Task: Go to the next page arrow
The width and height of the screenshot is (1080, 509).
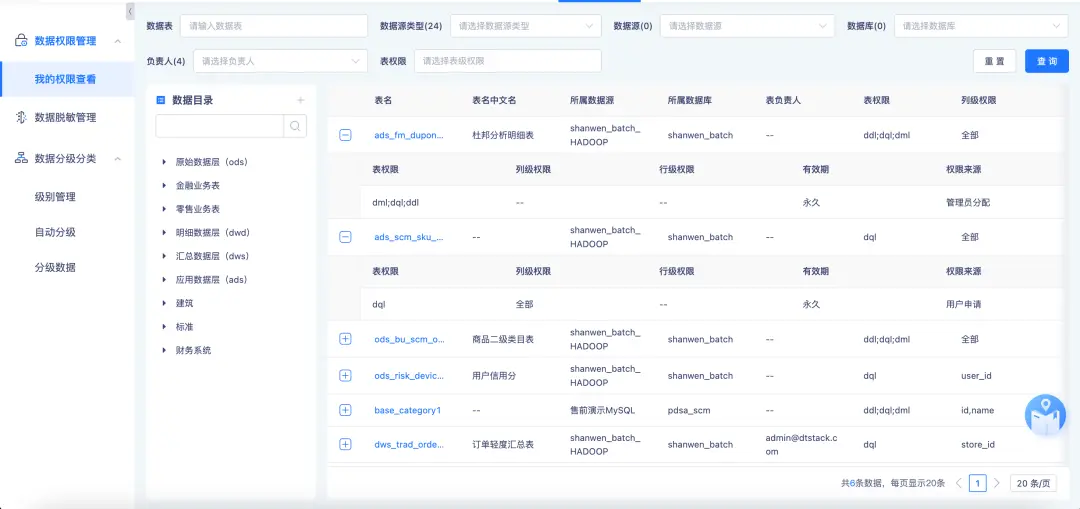Action: coord(996,483)
